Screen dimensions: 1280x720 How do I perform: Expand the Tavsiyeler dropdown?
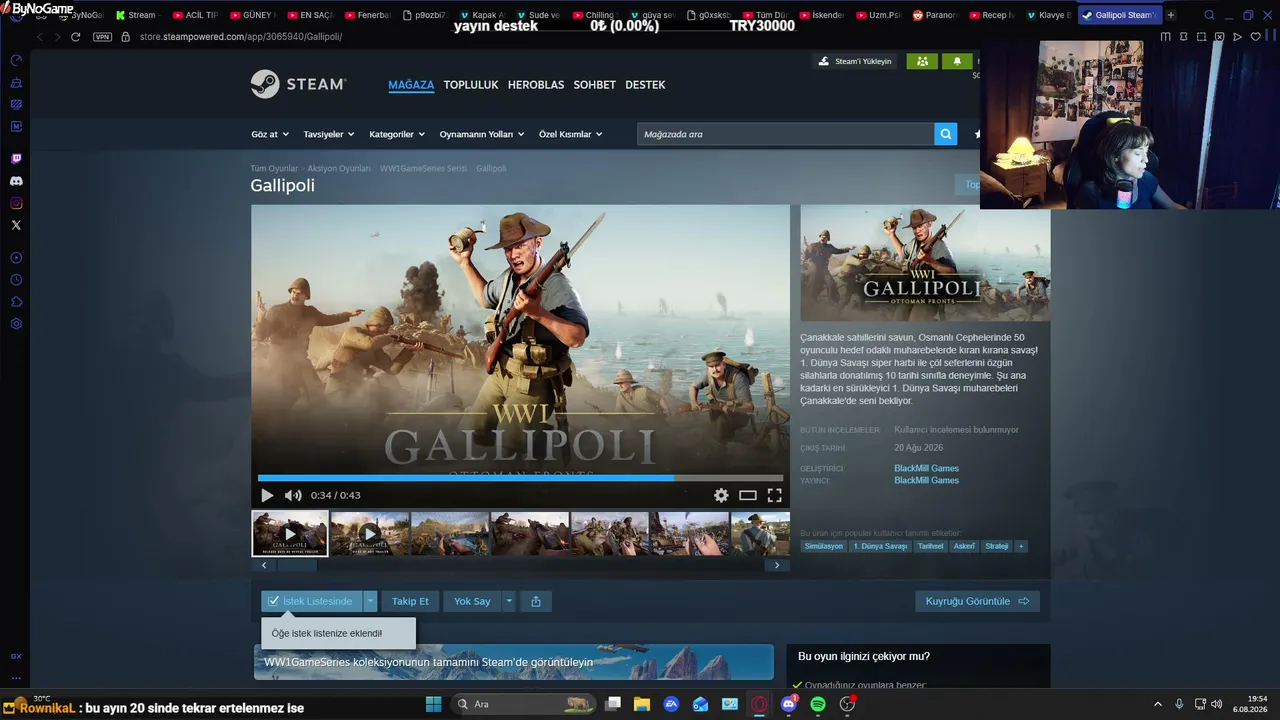(328, 134)
